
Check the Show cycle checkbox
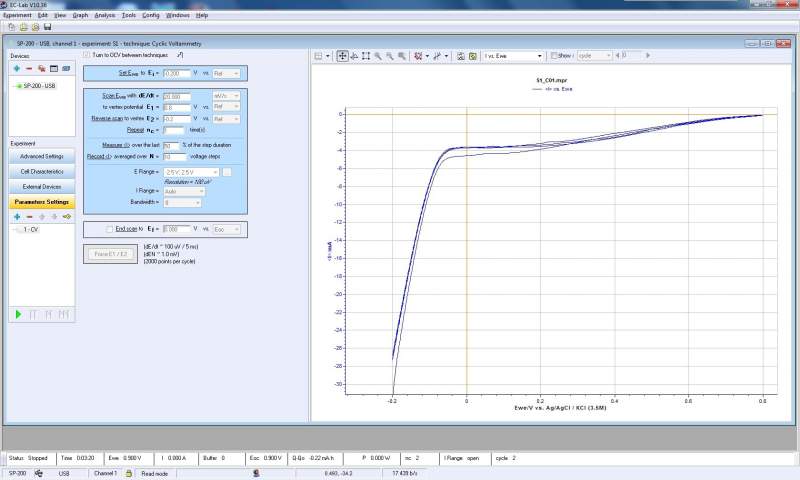[553, 56]
